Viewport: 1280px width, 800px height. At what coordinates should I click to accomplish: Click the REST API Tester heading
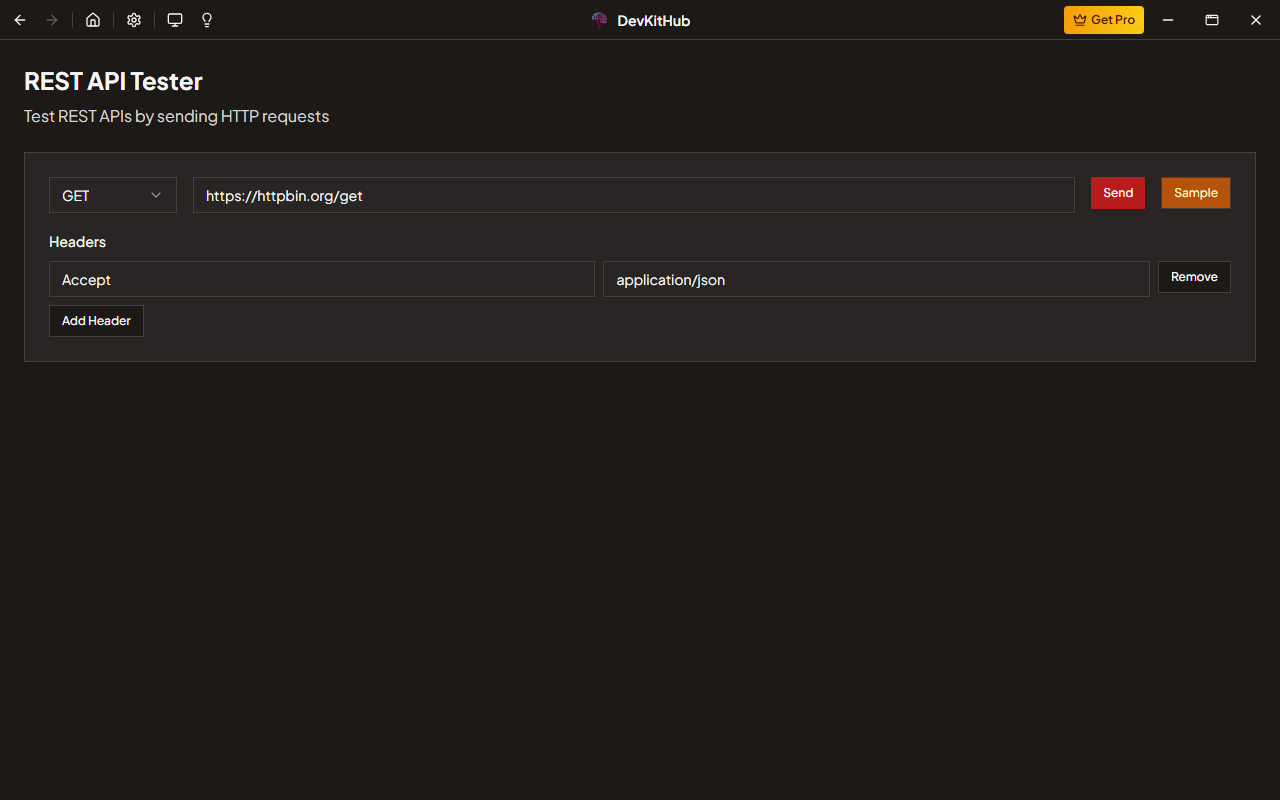coord(113,81)
